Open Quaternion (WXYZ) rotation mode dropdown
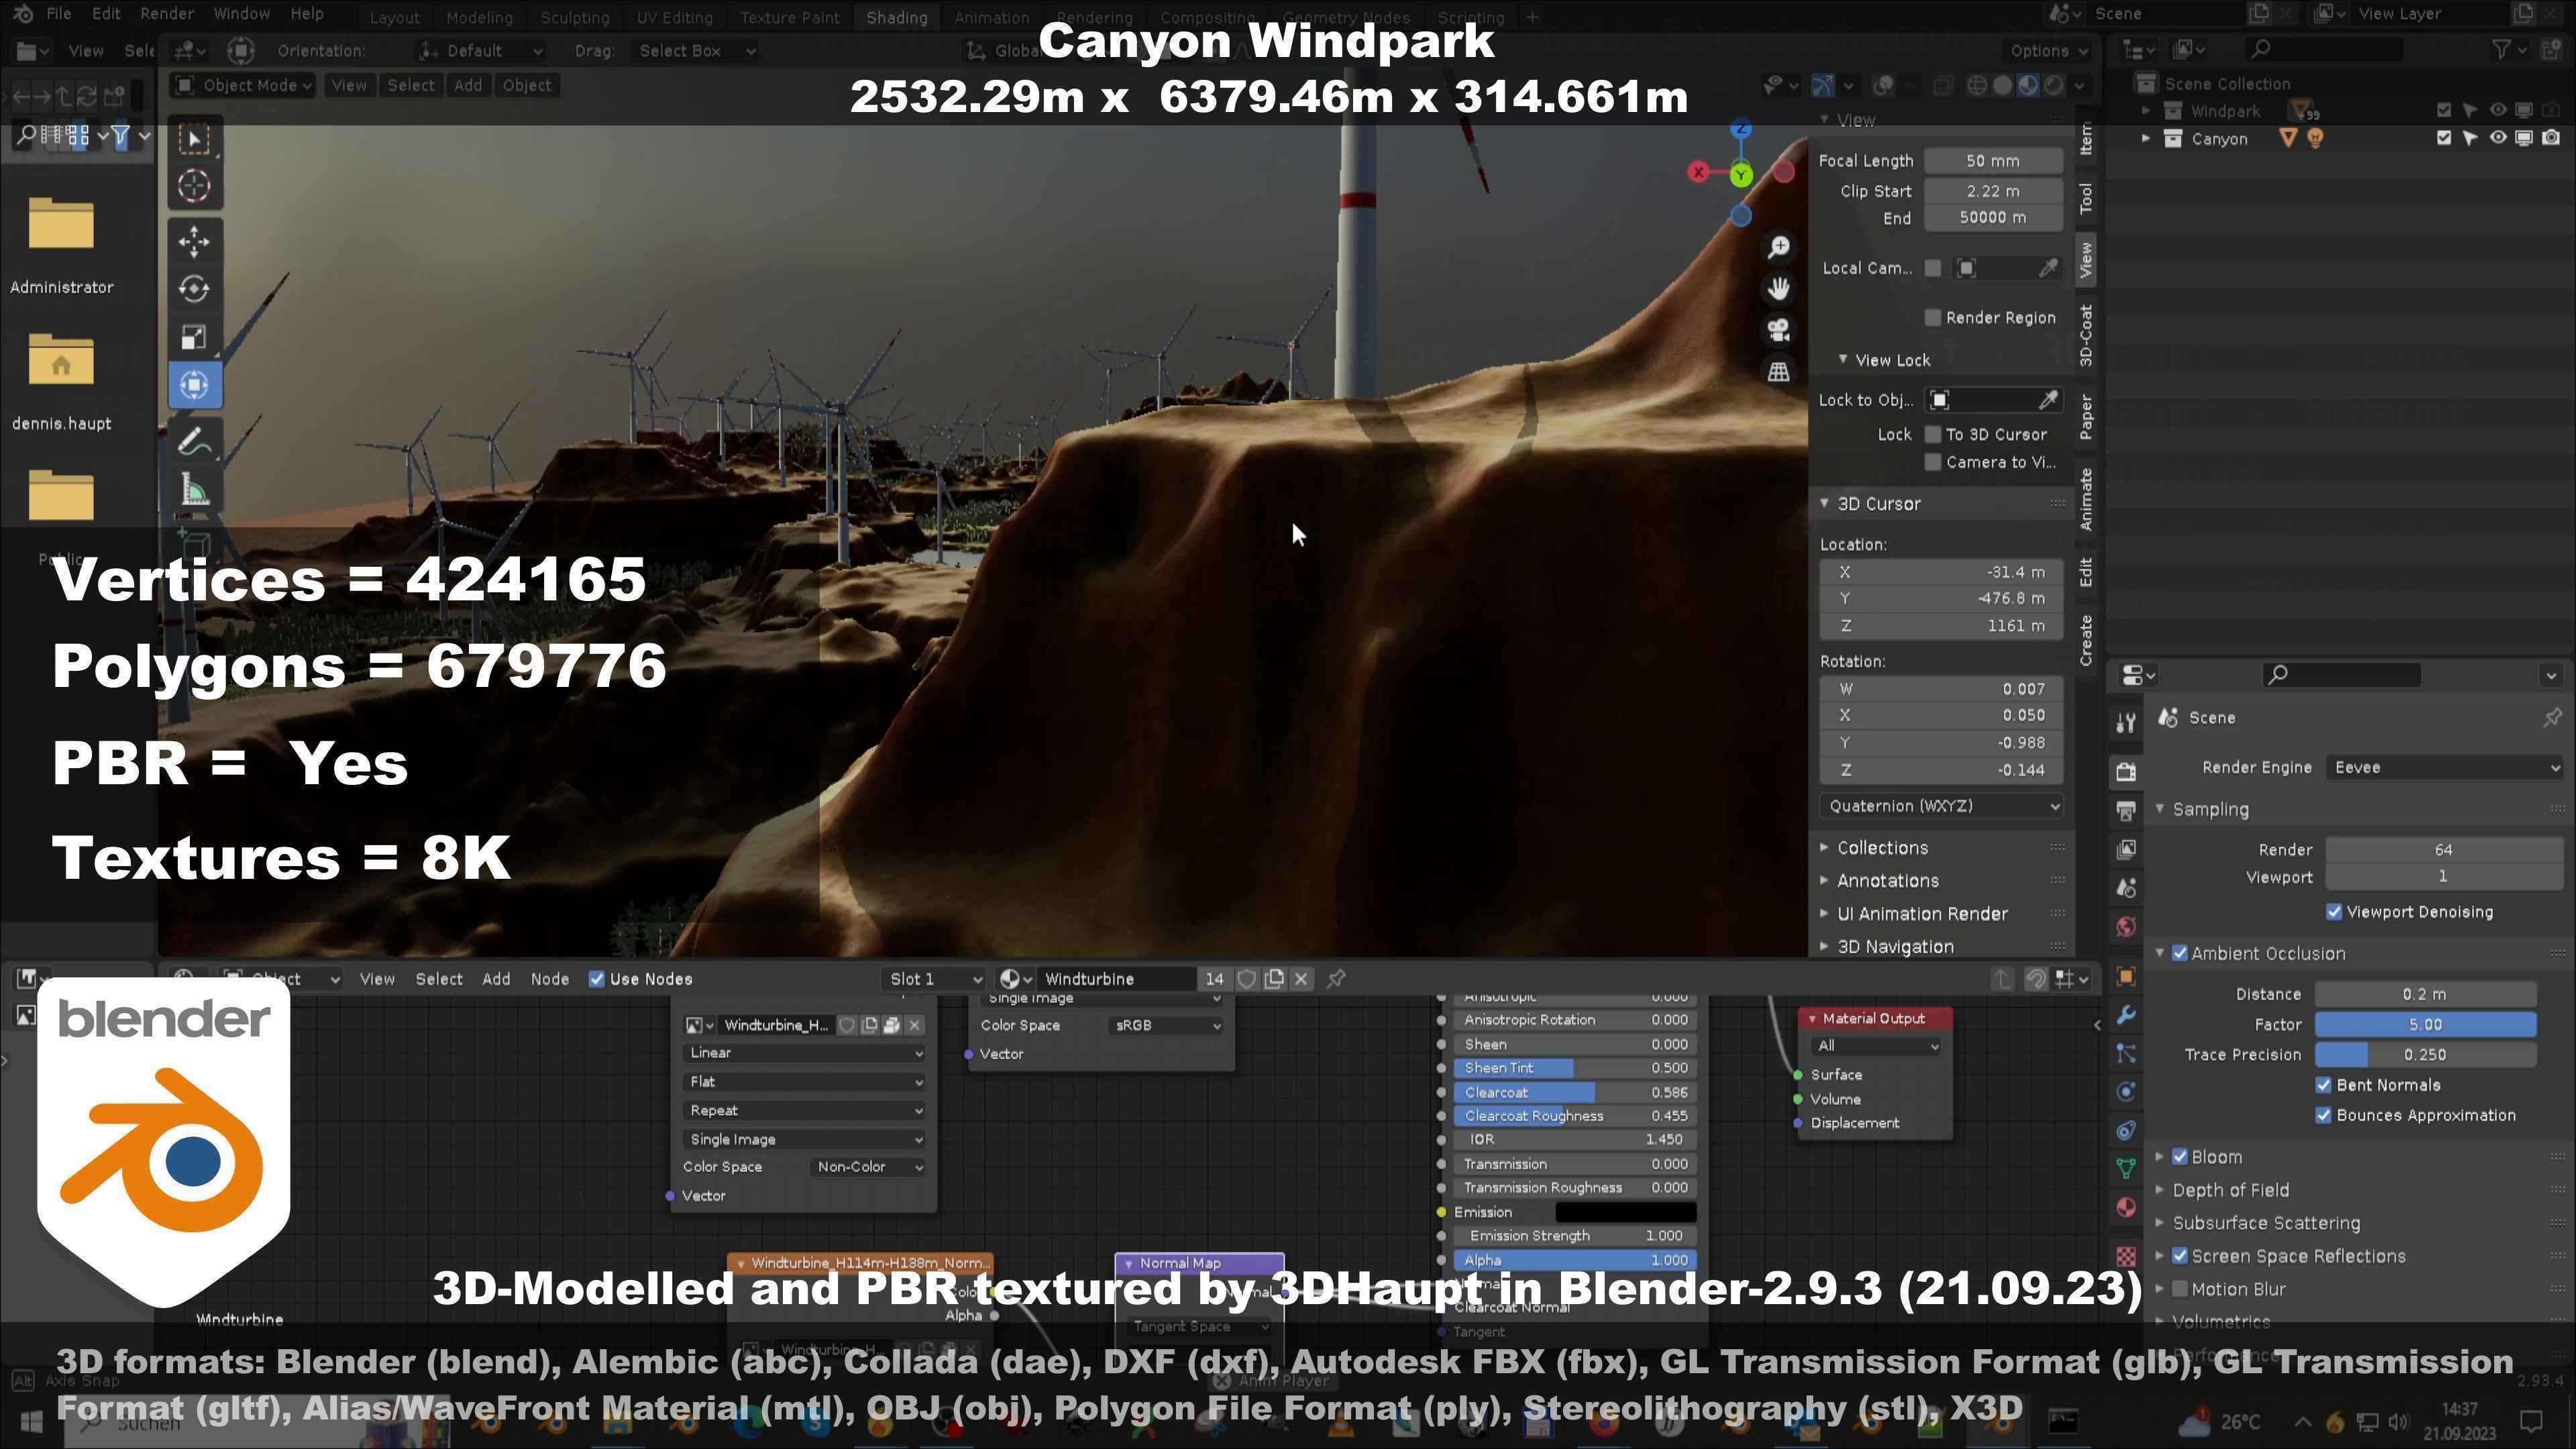The width and height of the screenshot is (2576, 1449). (x=1940, y=806)
